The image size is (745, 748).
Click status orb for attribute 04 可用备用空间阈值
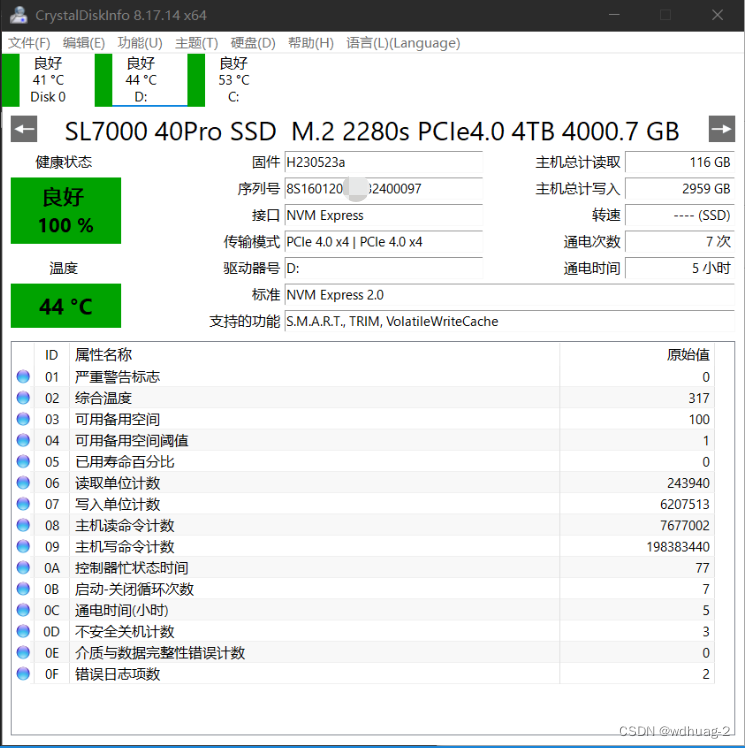(x=23, y=440)
